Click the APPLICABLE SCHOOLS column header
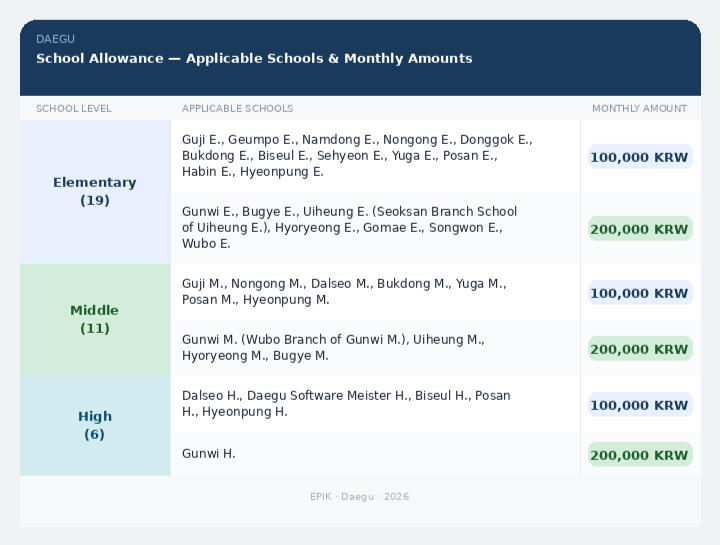720x545 pixels. click(x=237, y=108)
